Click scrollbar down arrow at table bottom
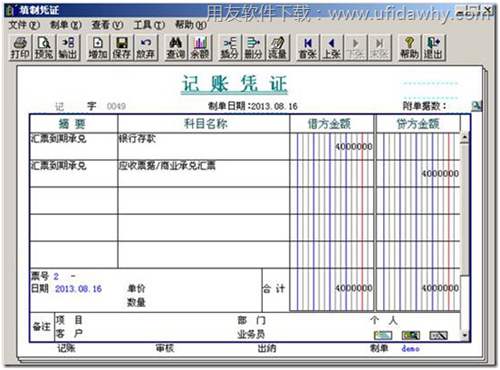The image size is (500, 370). [465, 335]
